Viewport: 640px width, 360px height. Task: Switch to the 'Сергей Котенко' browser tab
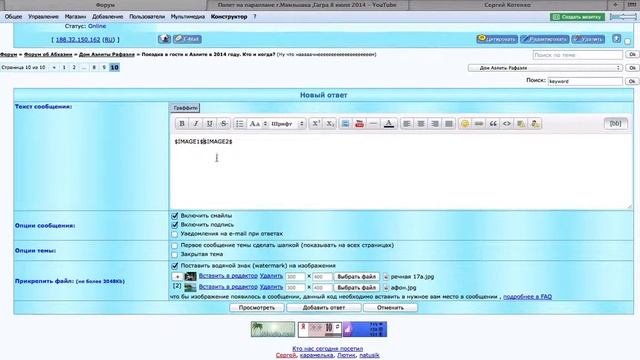507,5
